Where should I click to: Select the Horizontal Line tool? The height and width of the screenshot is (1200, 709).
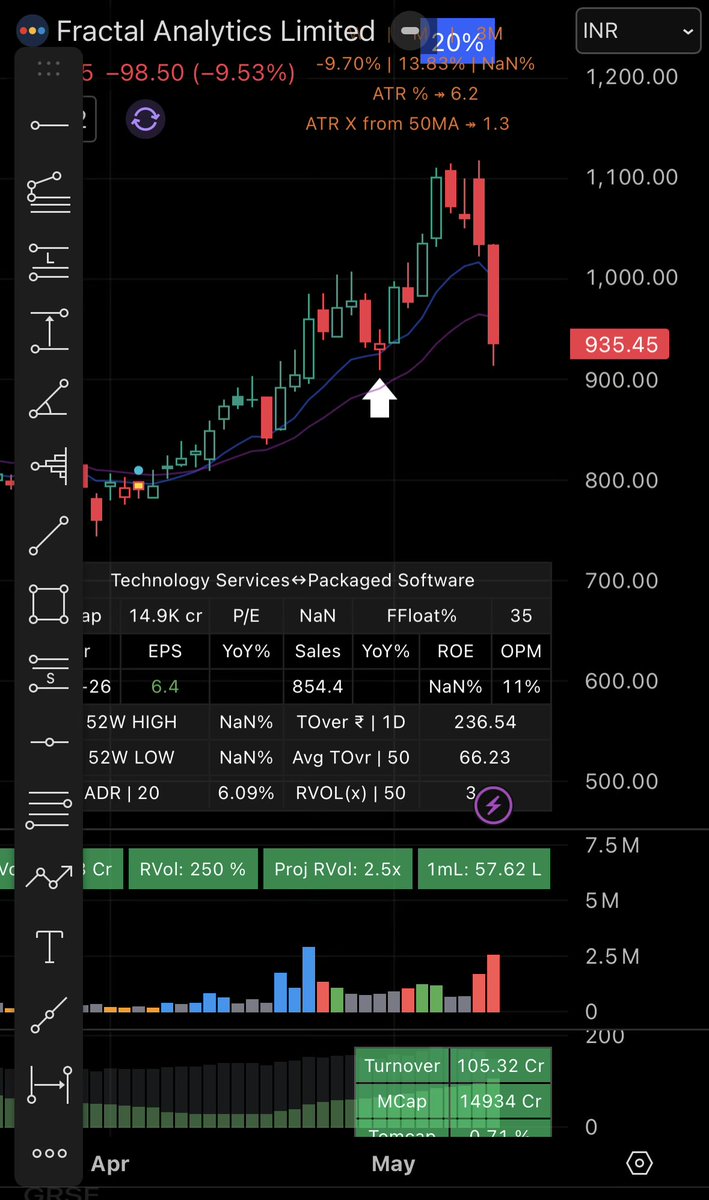tap(49, 742)
